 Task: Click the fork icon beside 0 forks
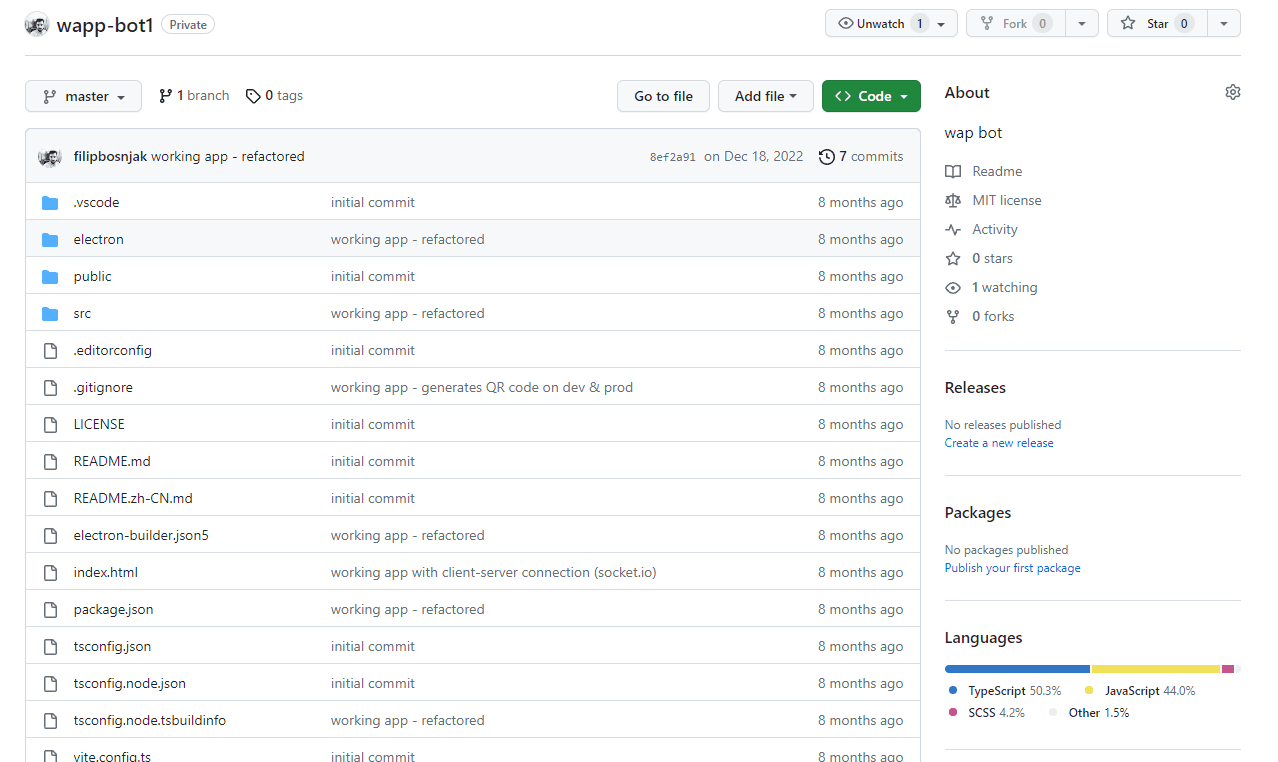(x=953, y=316)
